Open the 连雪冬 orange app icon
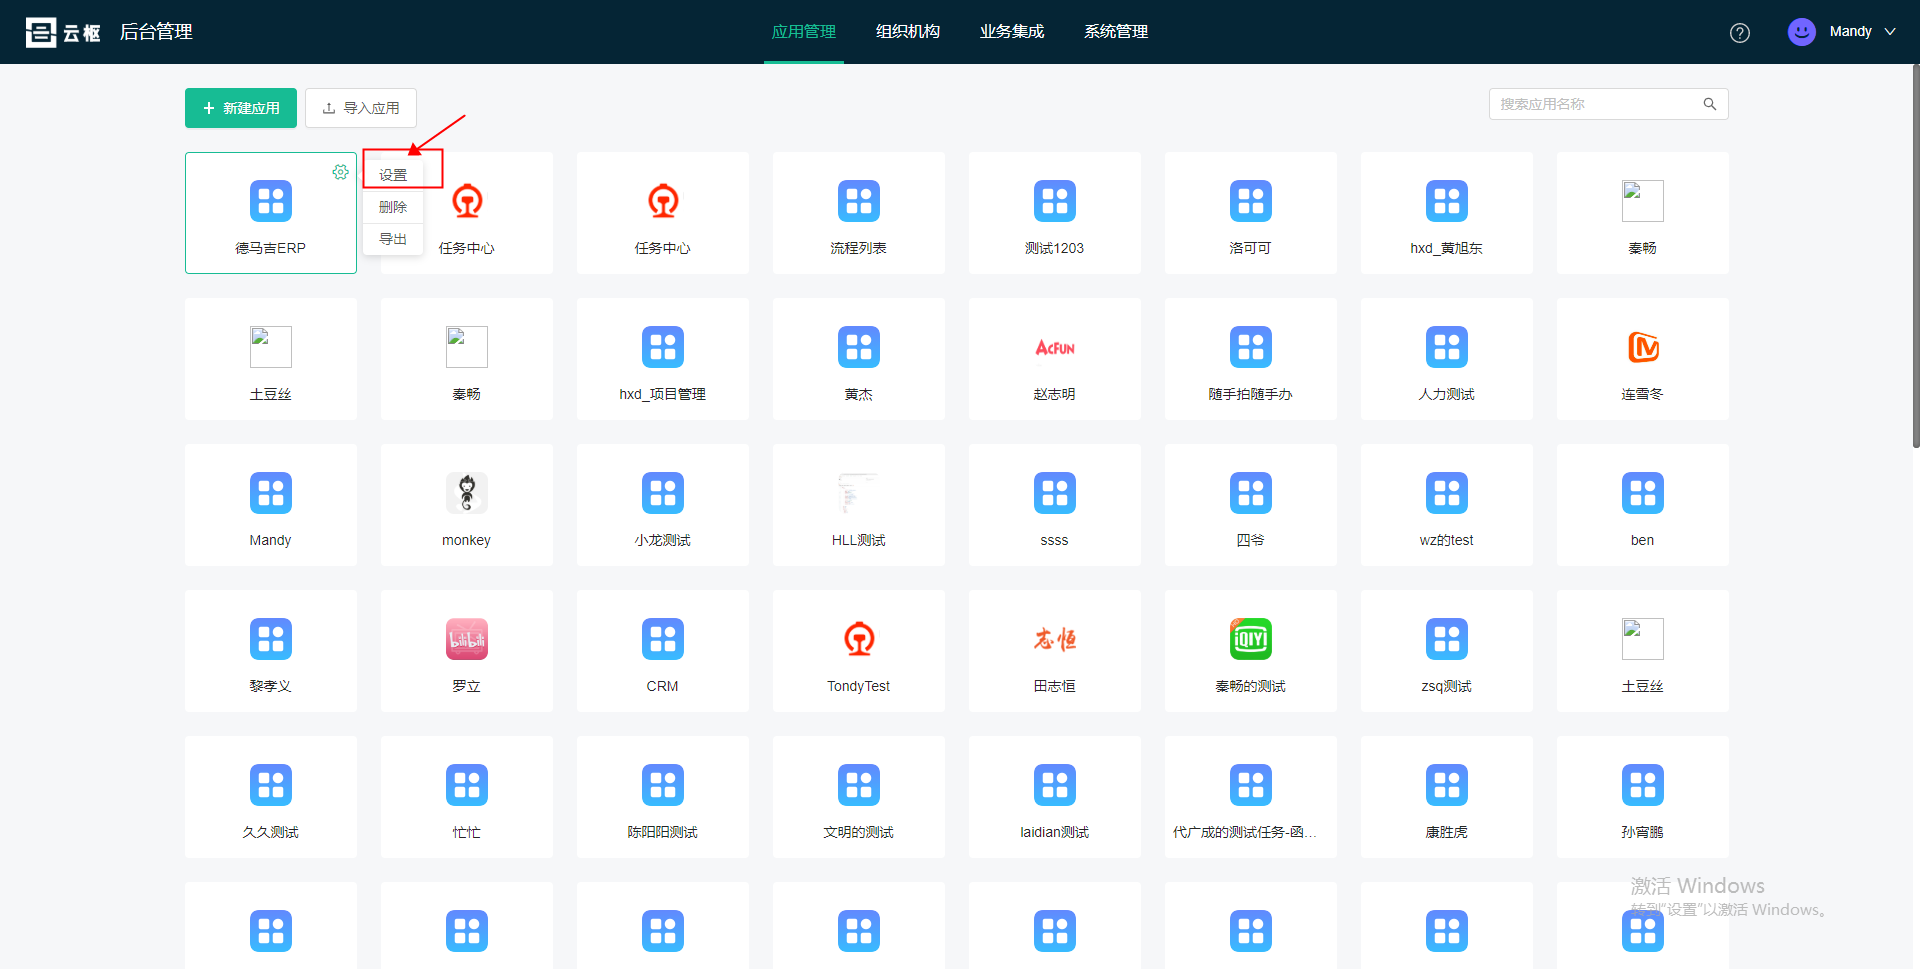The image size is (1920, 969). coord(1643,347)
